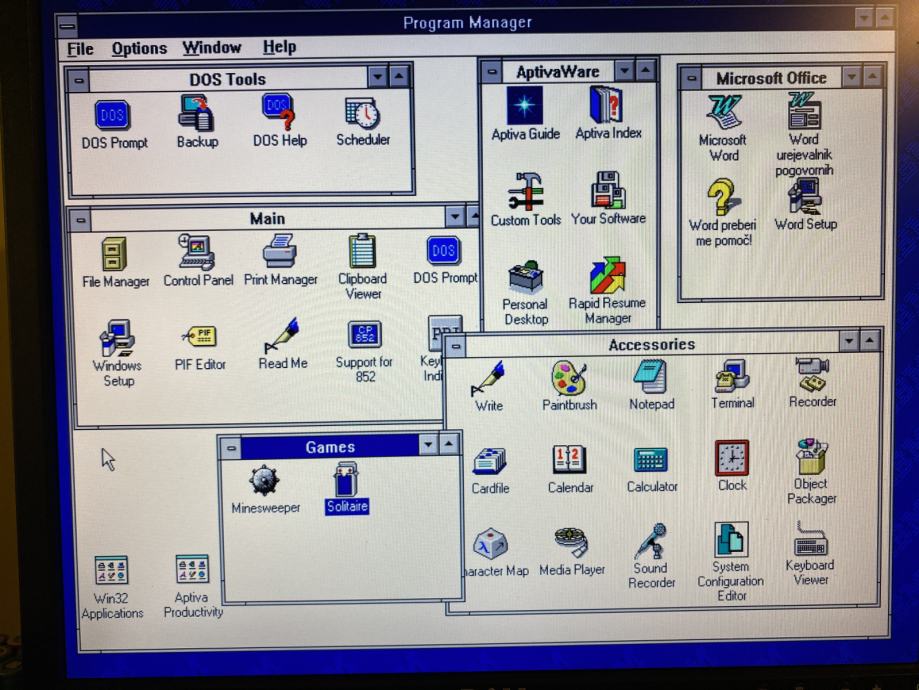Open the Microsoft Office group control menu
Viewport: 919px width, 690px height.
(x=690, y=77)
